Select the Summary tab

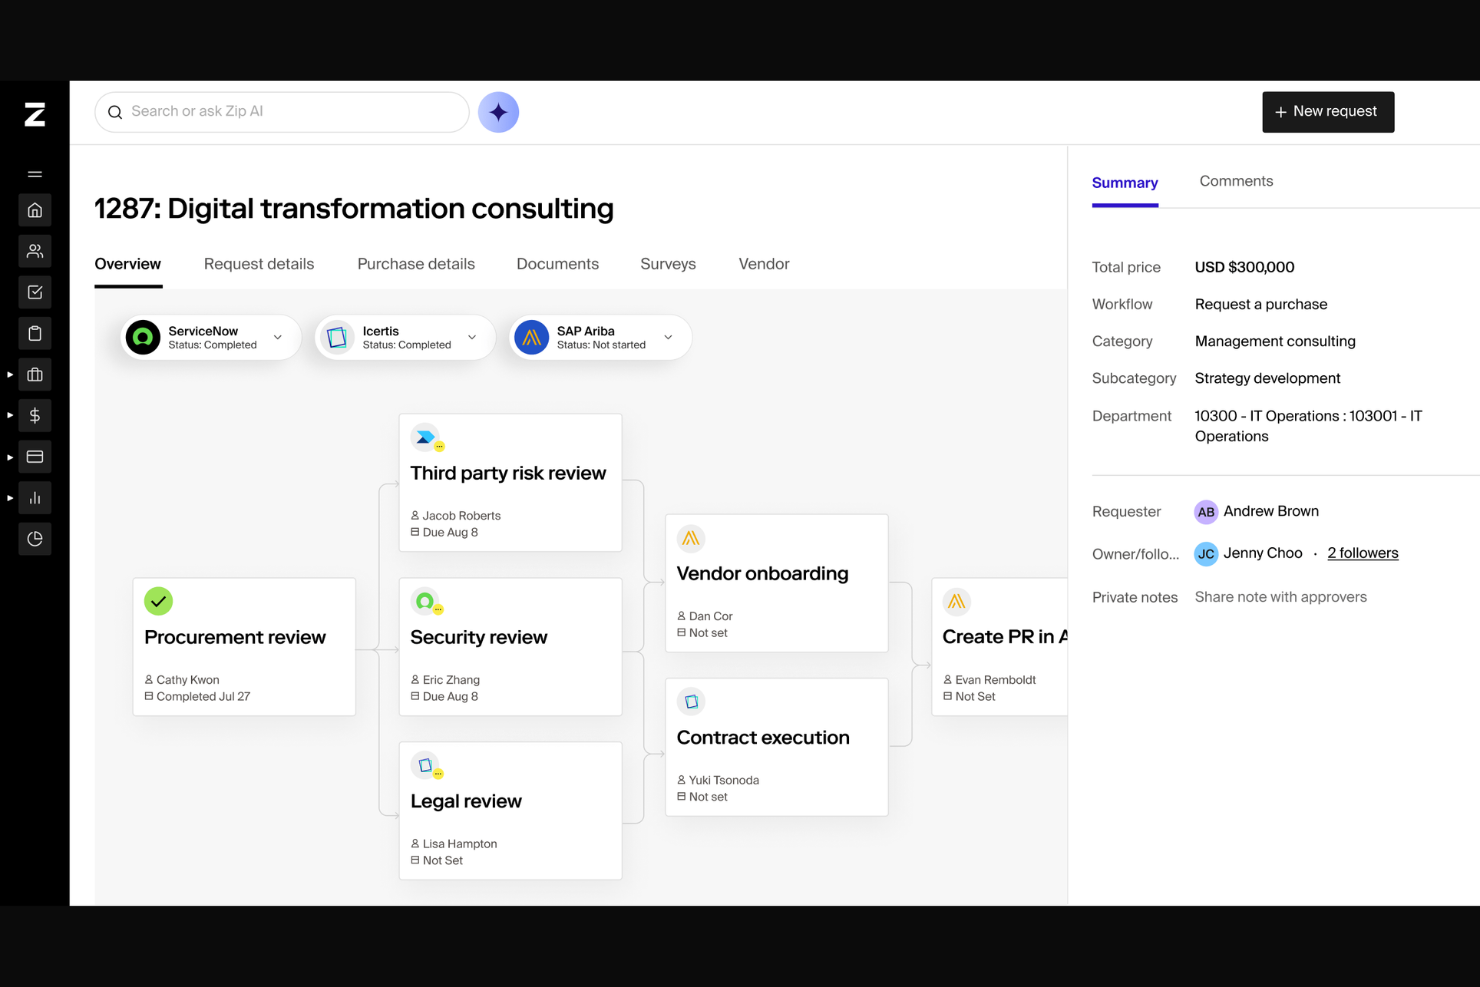[x=1125, y=183]
